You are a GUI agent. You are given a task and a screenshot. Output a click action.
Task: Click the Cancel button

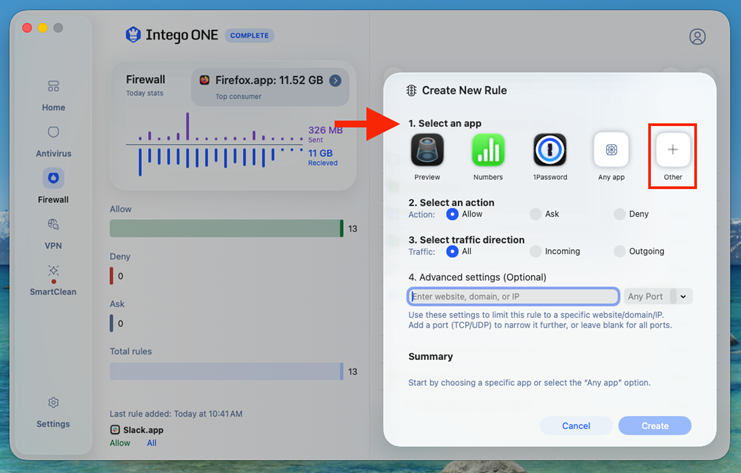pos(576,426)
